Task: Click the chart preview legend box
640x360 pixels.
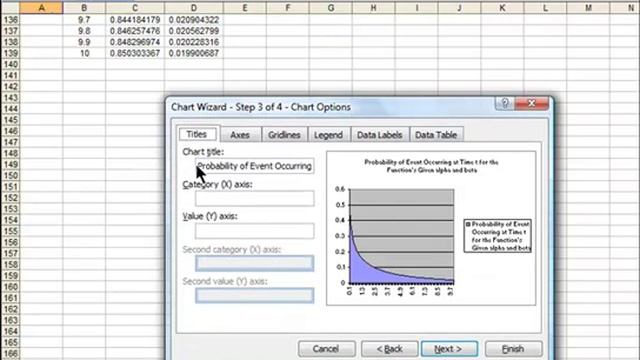Action: (498, 236)
